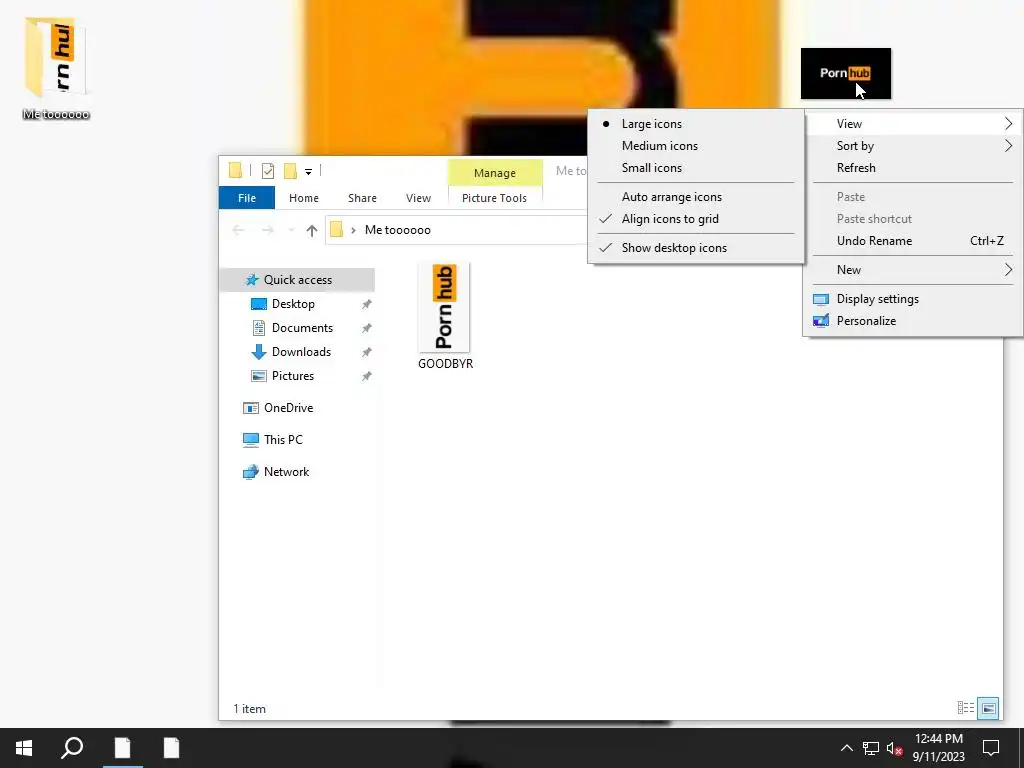The height and width of the screenshot is (768, 1024).
Task: Switch to the Share ribbon tab
Action: pyautogui.click(x=362, y=198)
